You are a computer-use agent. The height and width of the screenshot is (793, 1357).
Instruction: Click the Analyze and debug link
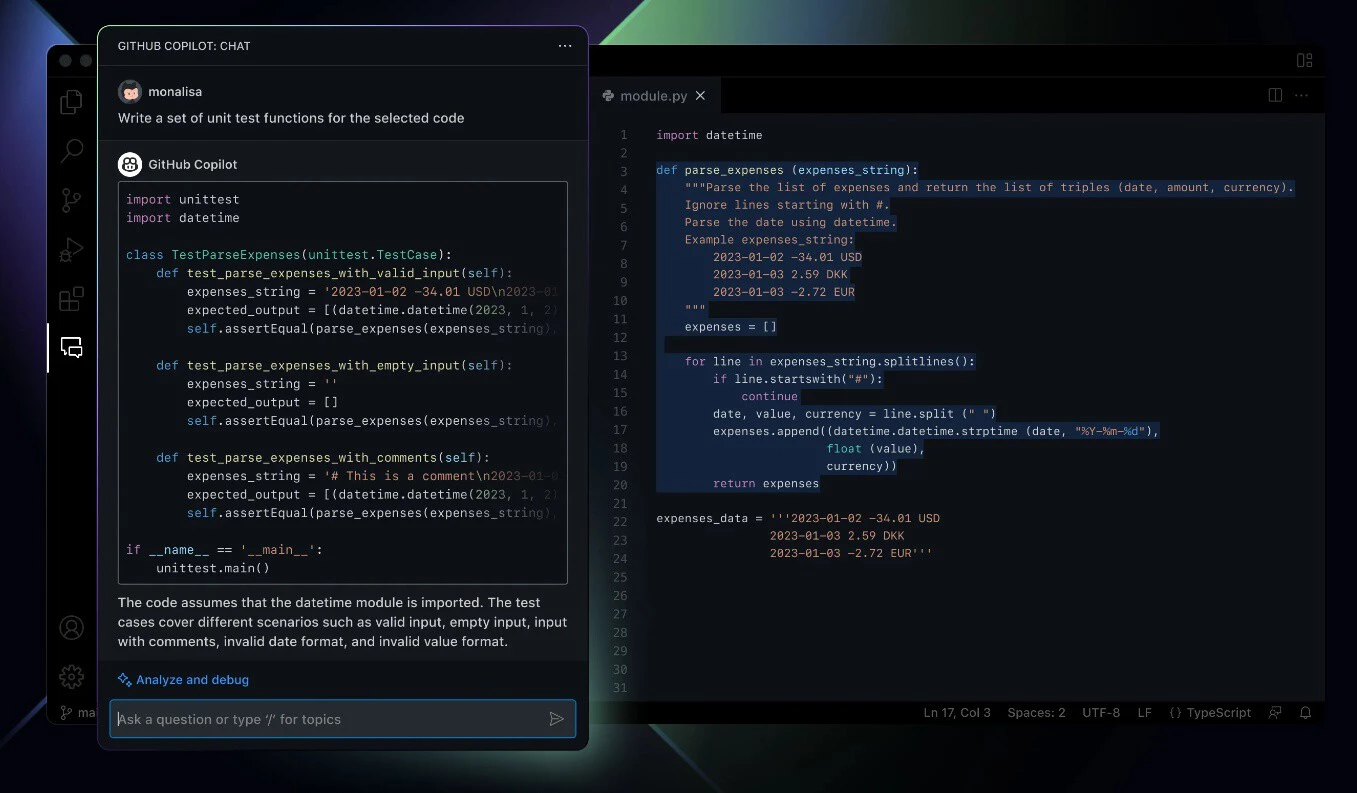pyautogui.click(x=192, y=680)
